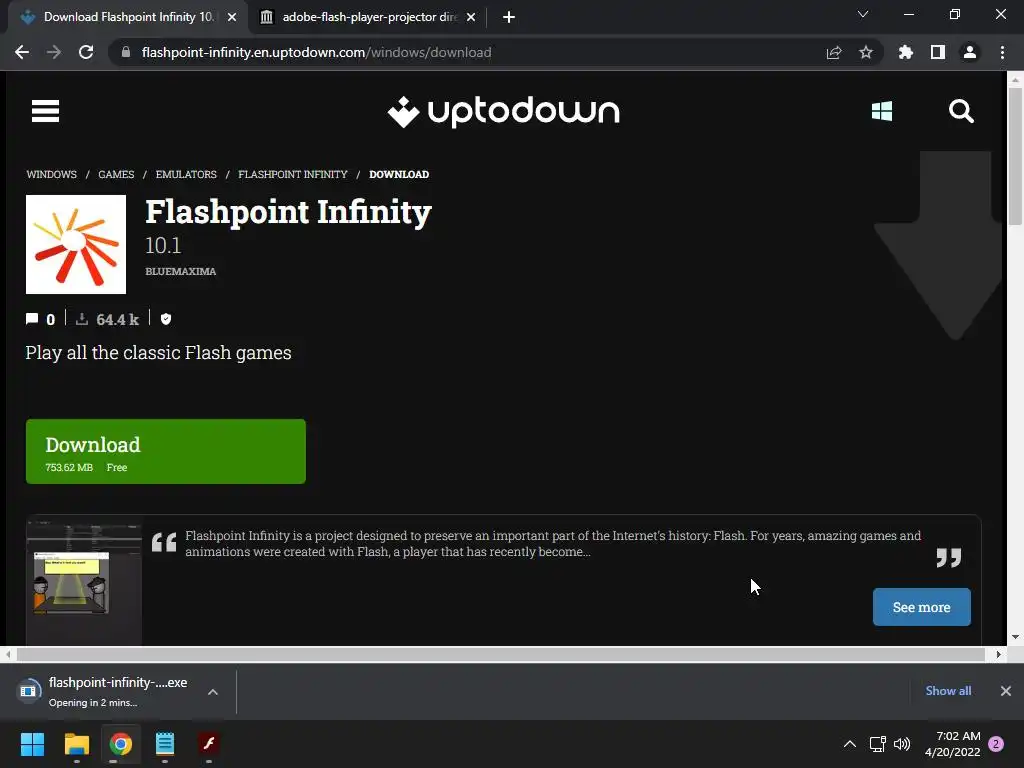Click the comments count icon

point(31,319)
